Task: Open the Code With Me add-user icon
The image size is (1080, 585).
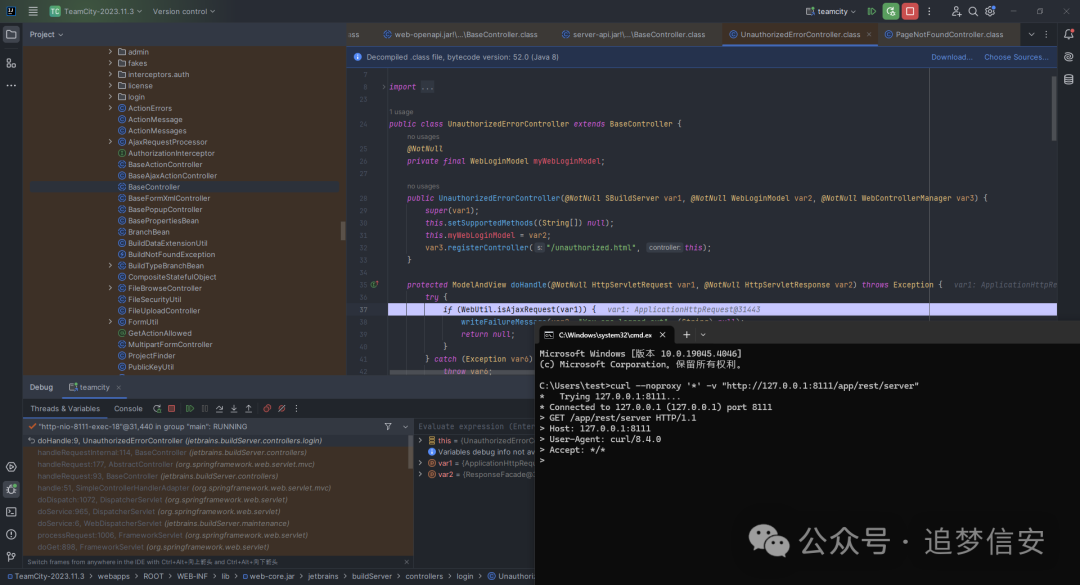Action: 956,11
